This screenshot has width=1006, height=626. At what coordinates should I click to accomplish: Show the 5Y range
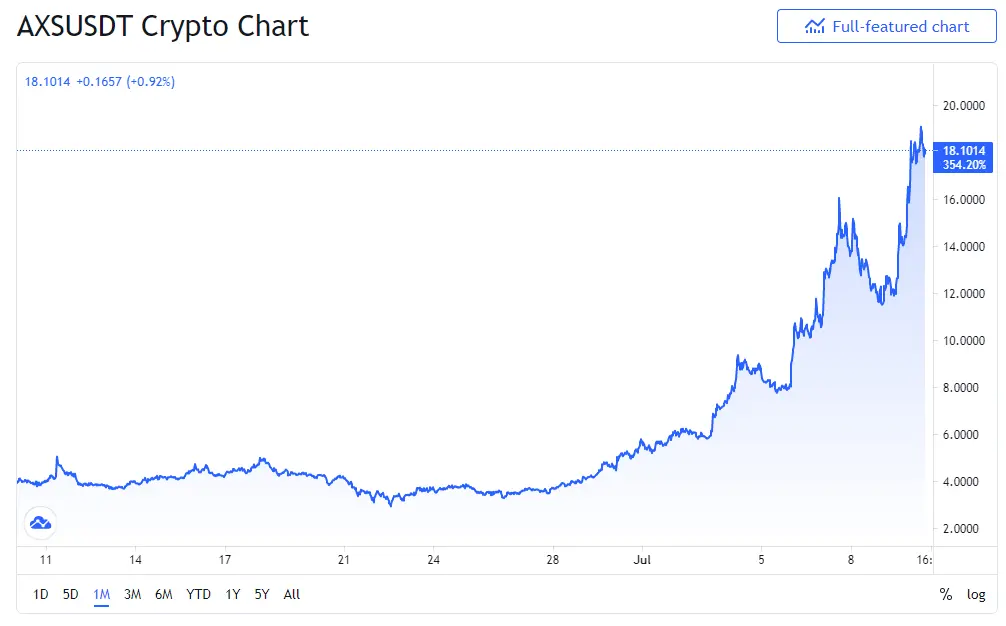pos(262,595)
